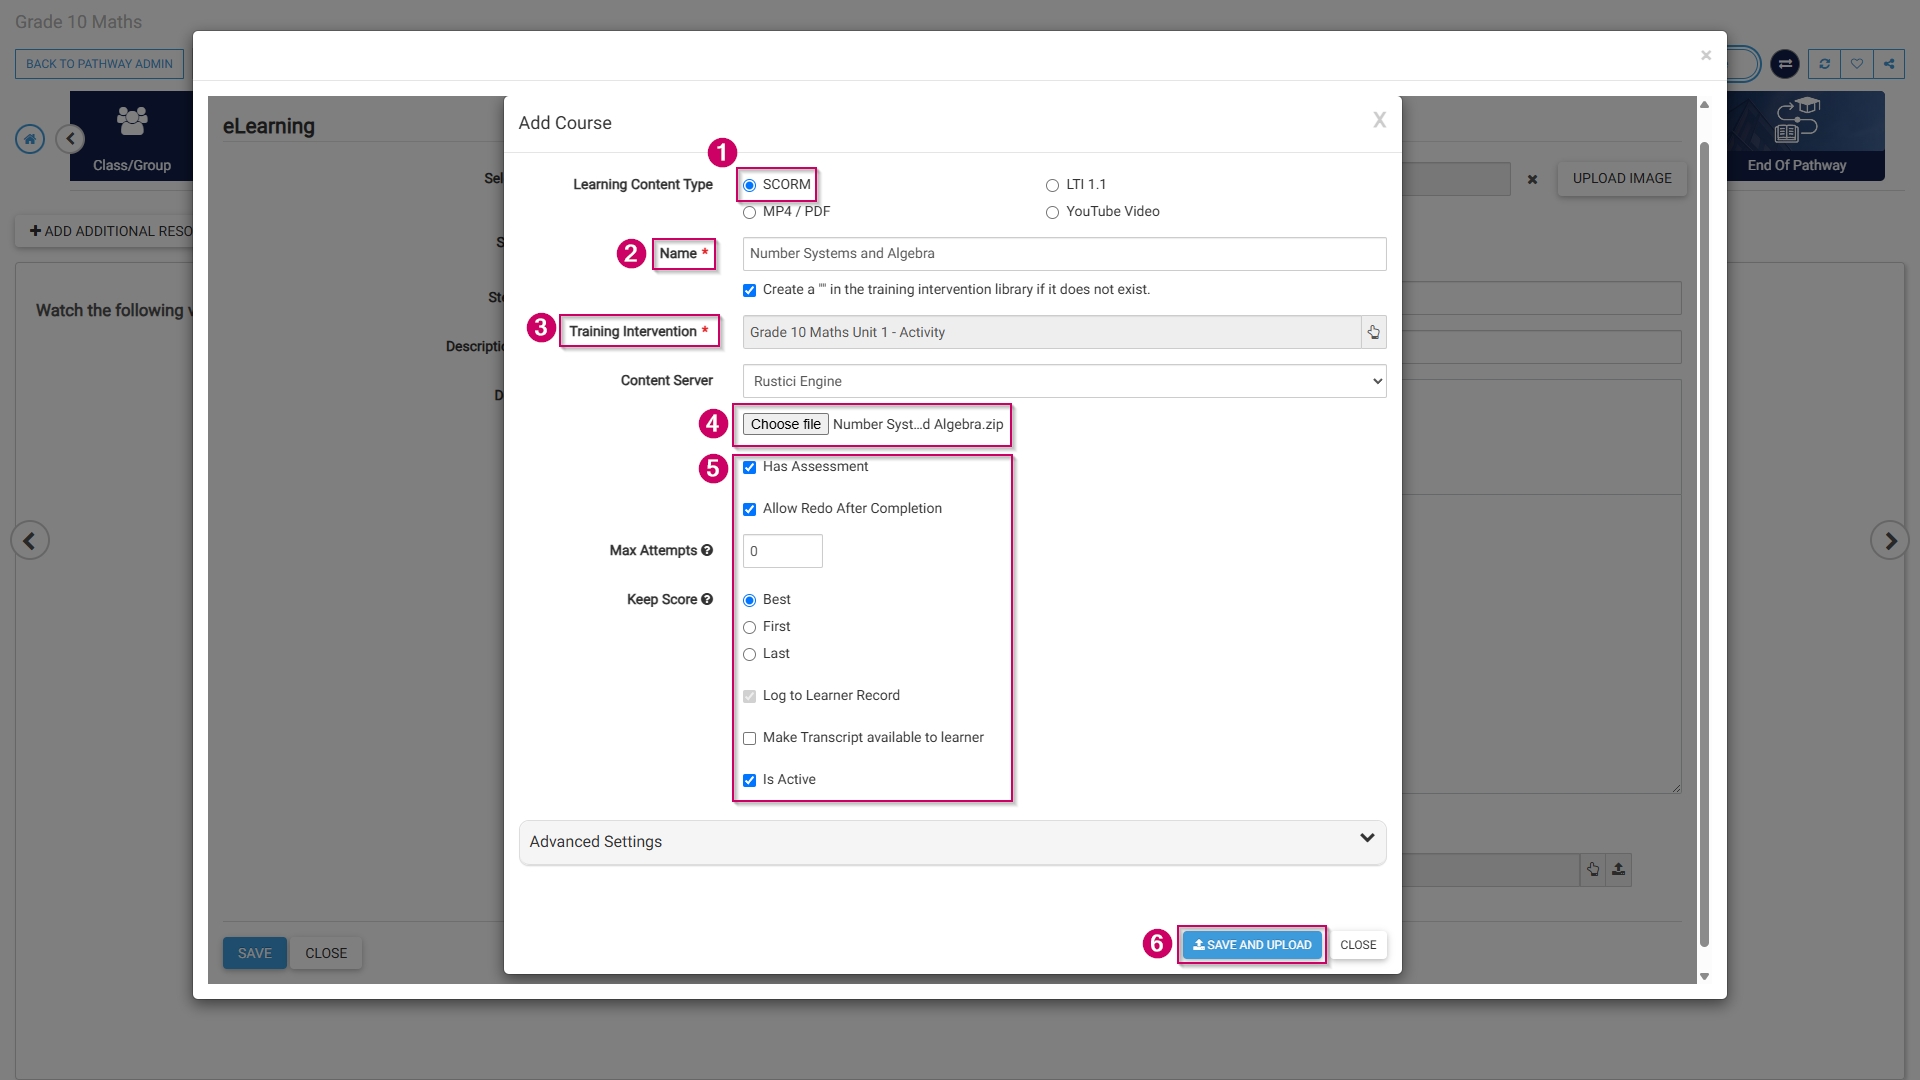Screen dimensions: 1920x1080
Task: Select the LTI 1.1 content type
Action: click(1052, 185)
